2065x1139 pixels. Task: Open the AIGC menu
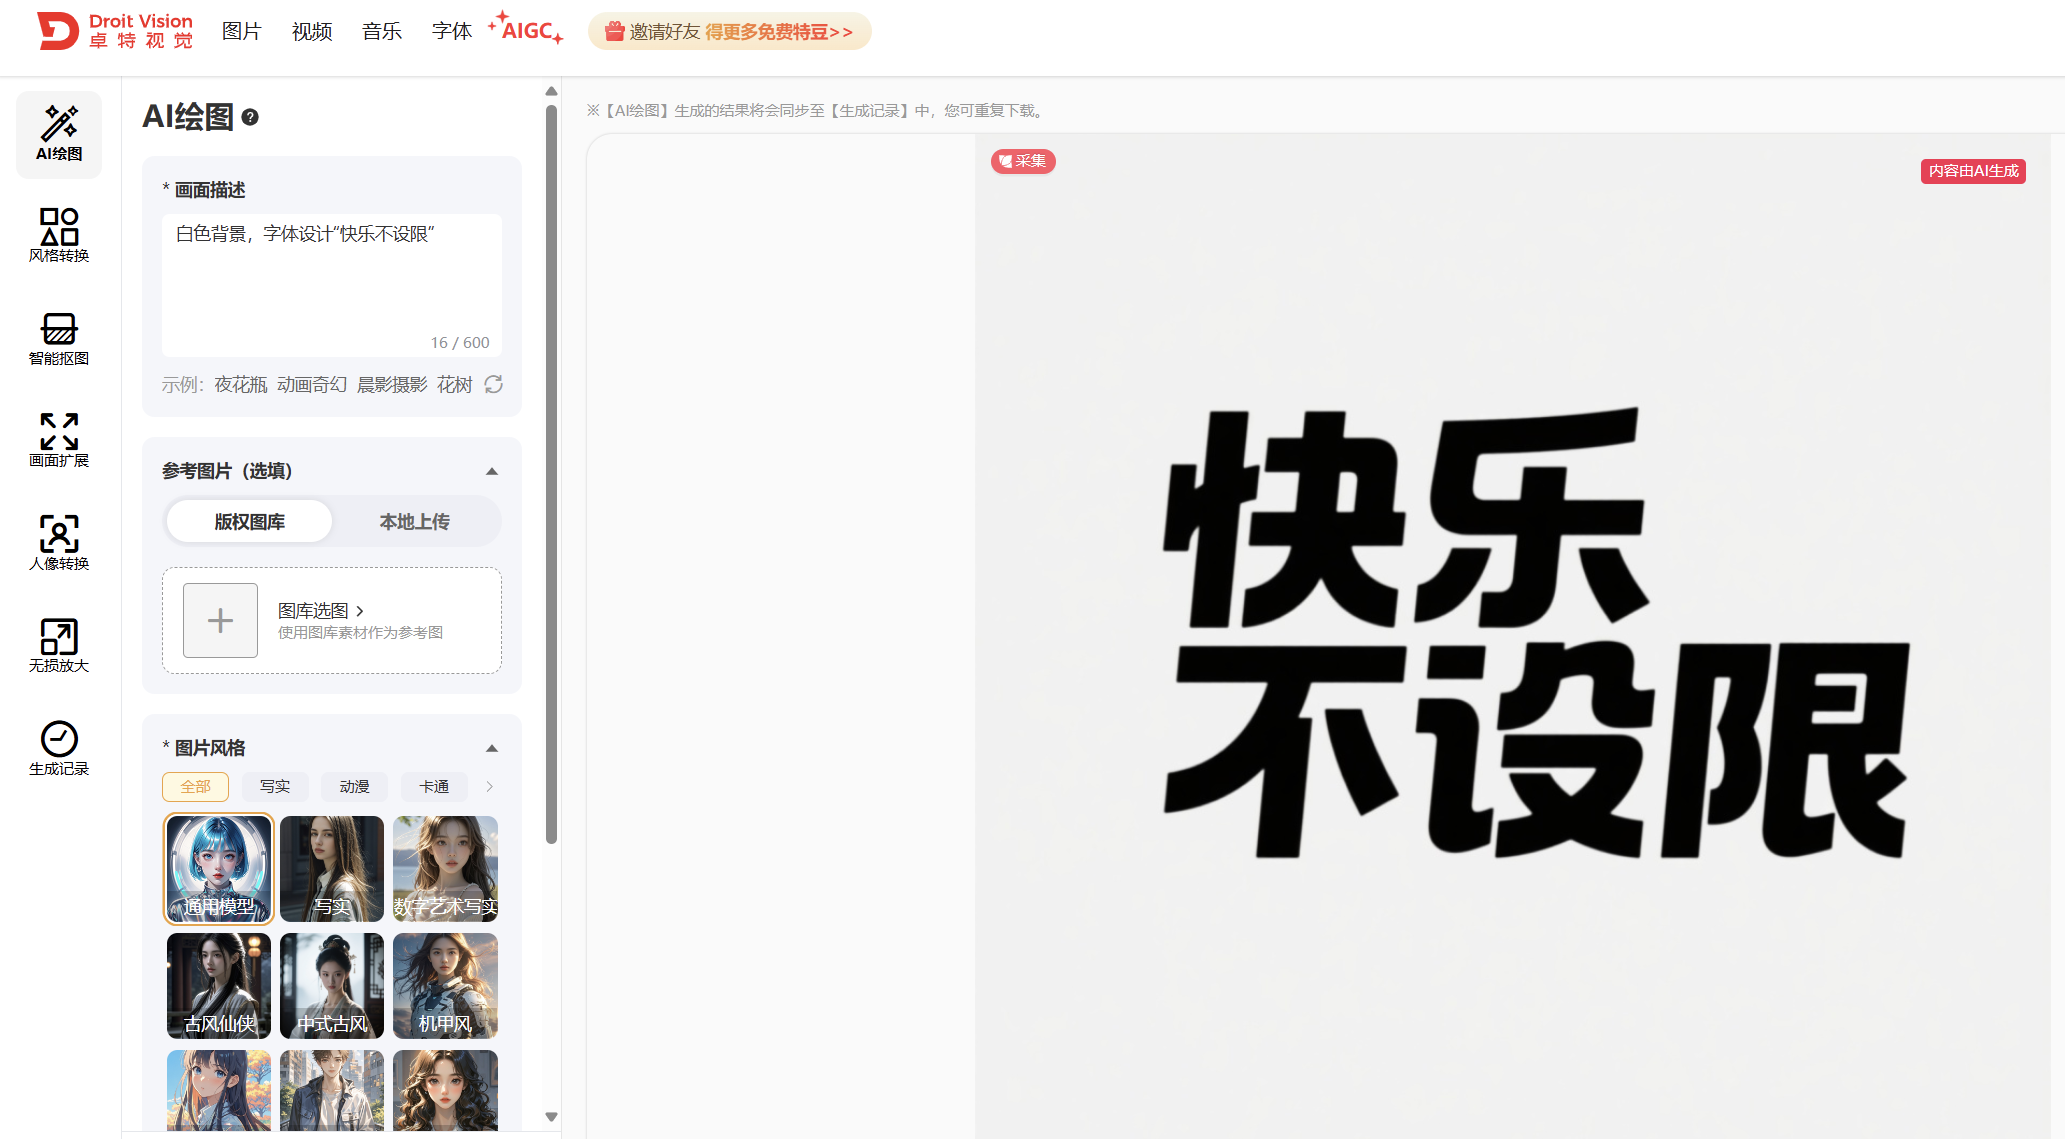[x=527, y=29]
